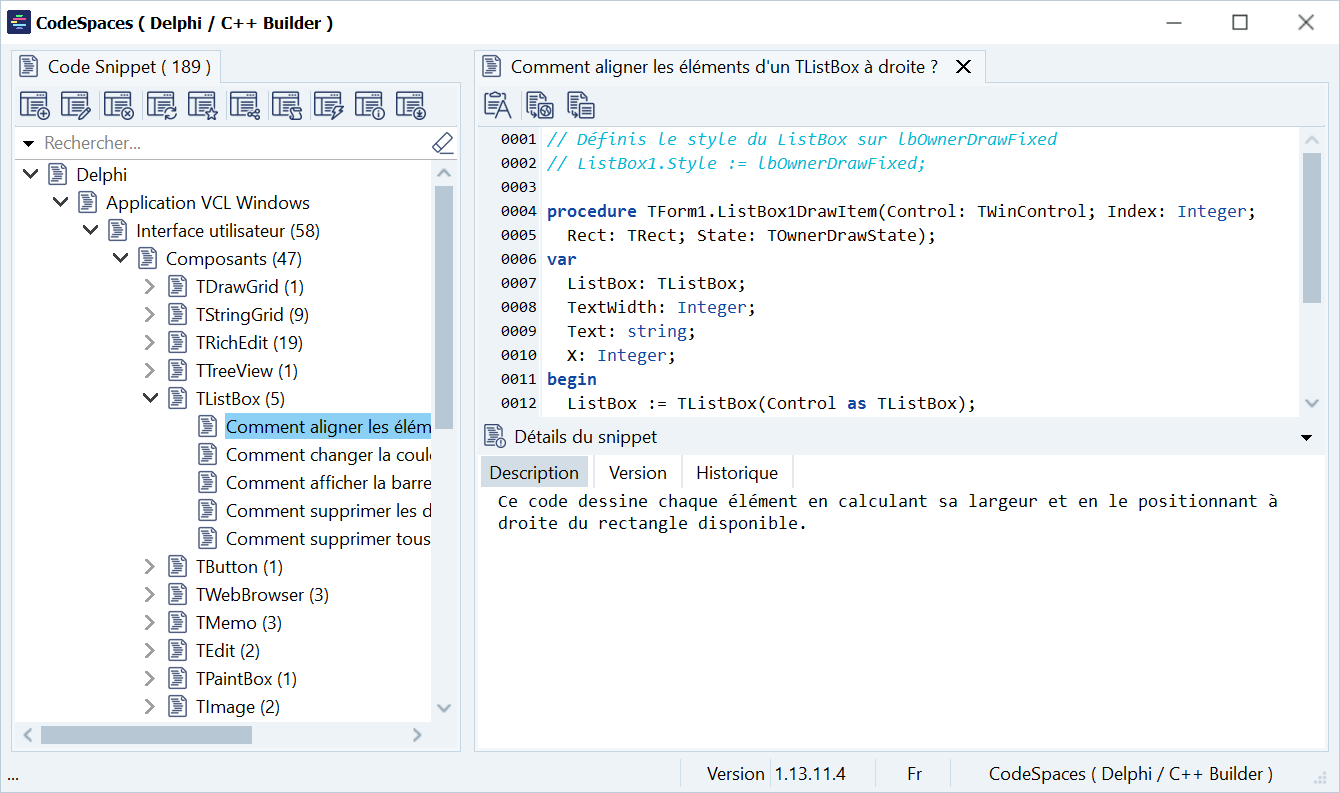Open the Historique tab

click(x=736, y=473)
